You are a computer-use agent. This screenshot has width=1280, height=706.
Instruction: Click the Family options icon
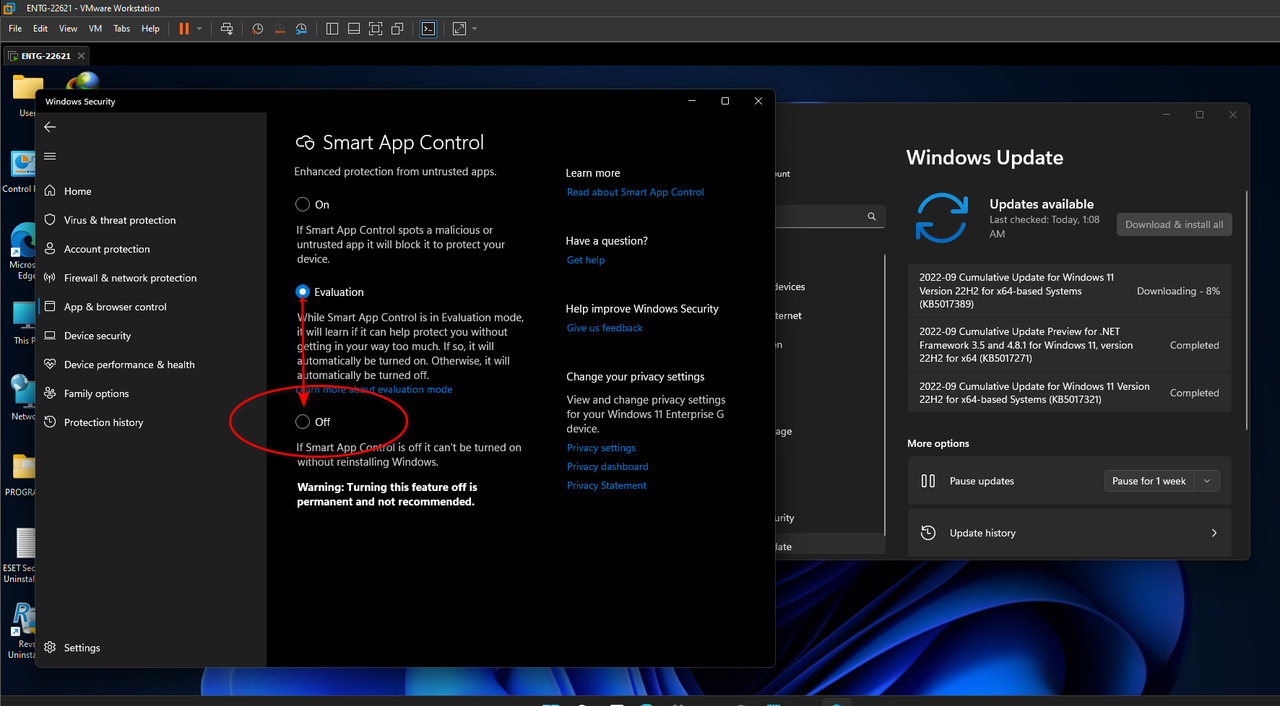[x=50, y=394]
